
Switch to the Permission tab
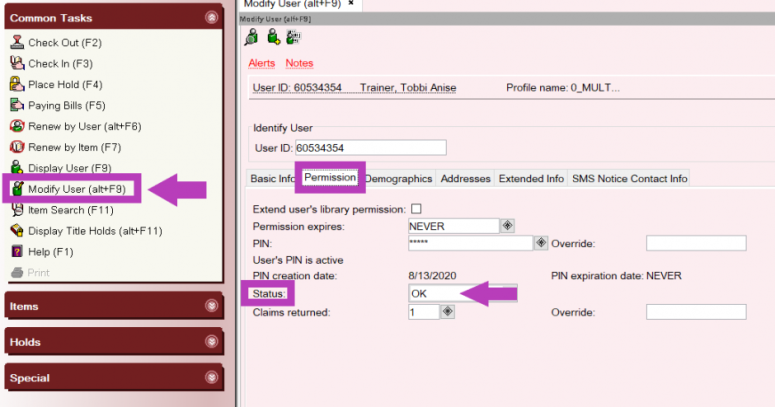(x=330, y=178)
